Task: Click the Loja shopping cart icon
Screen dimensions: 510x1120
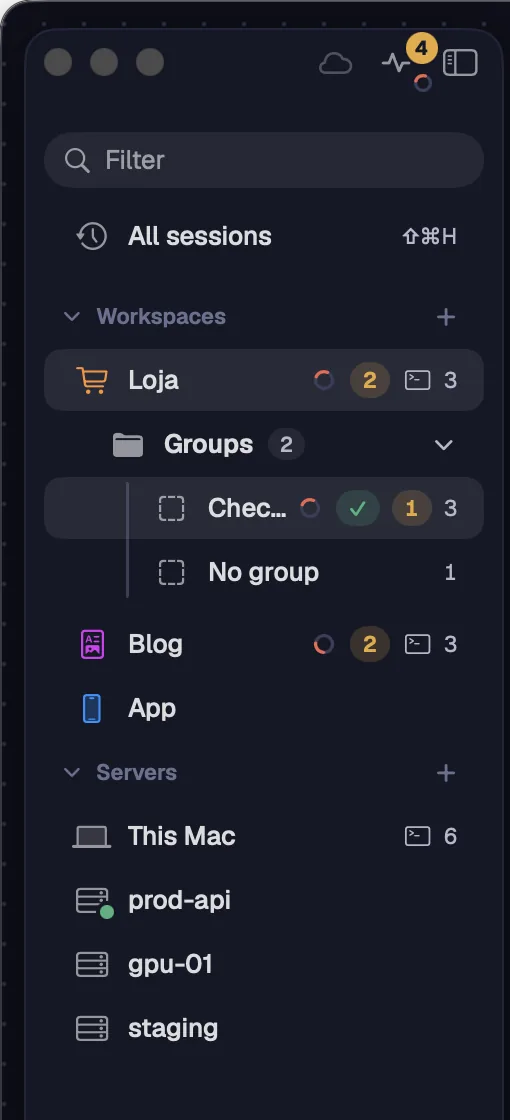Action: 92,380
